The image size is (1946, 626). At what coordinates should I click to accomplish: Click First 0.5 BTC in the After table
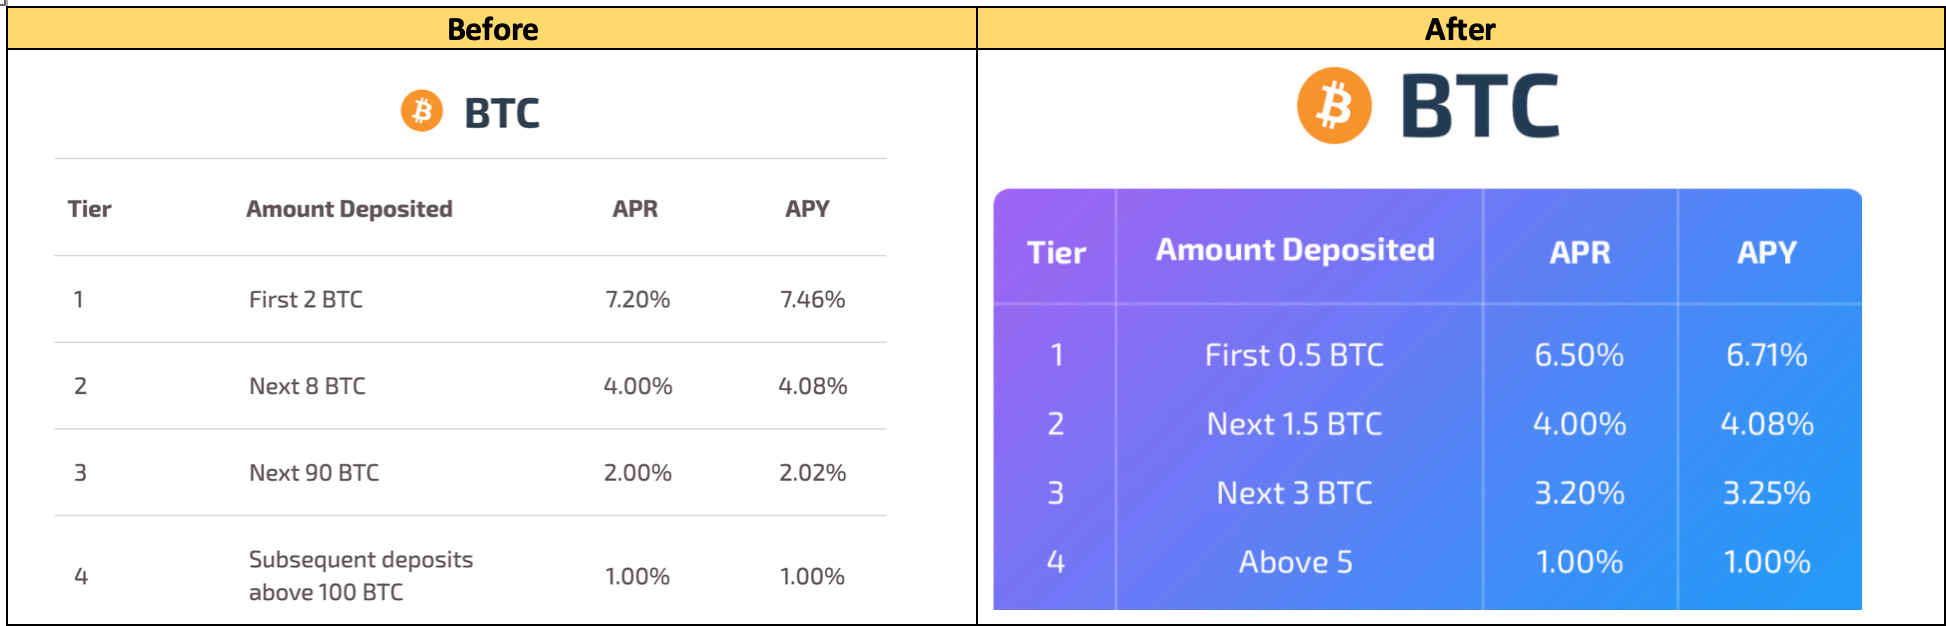1294,355
